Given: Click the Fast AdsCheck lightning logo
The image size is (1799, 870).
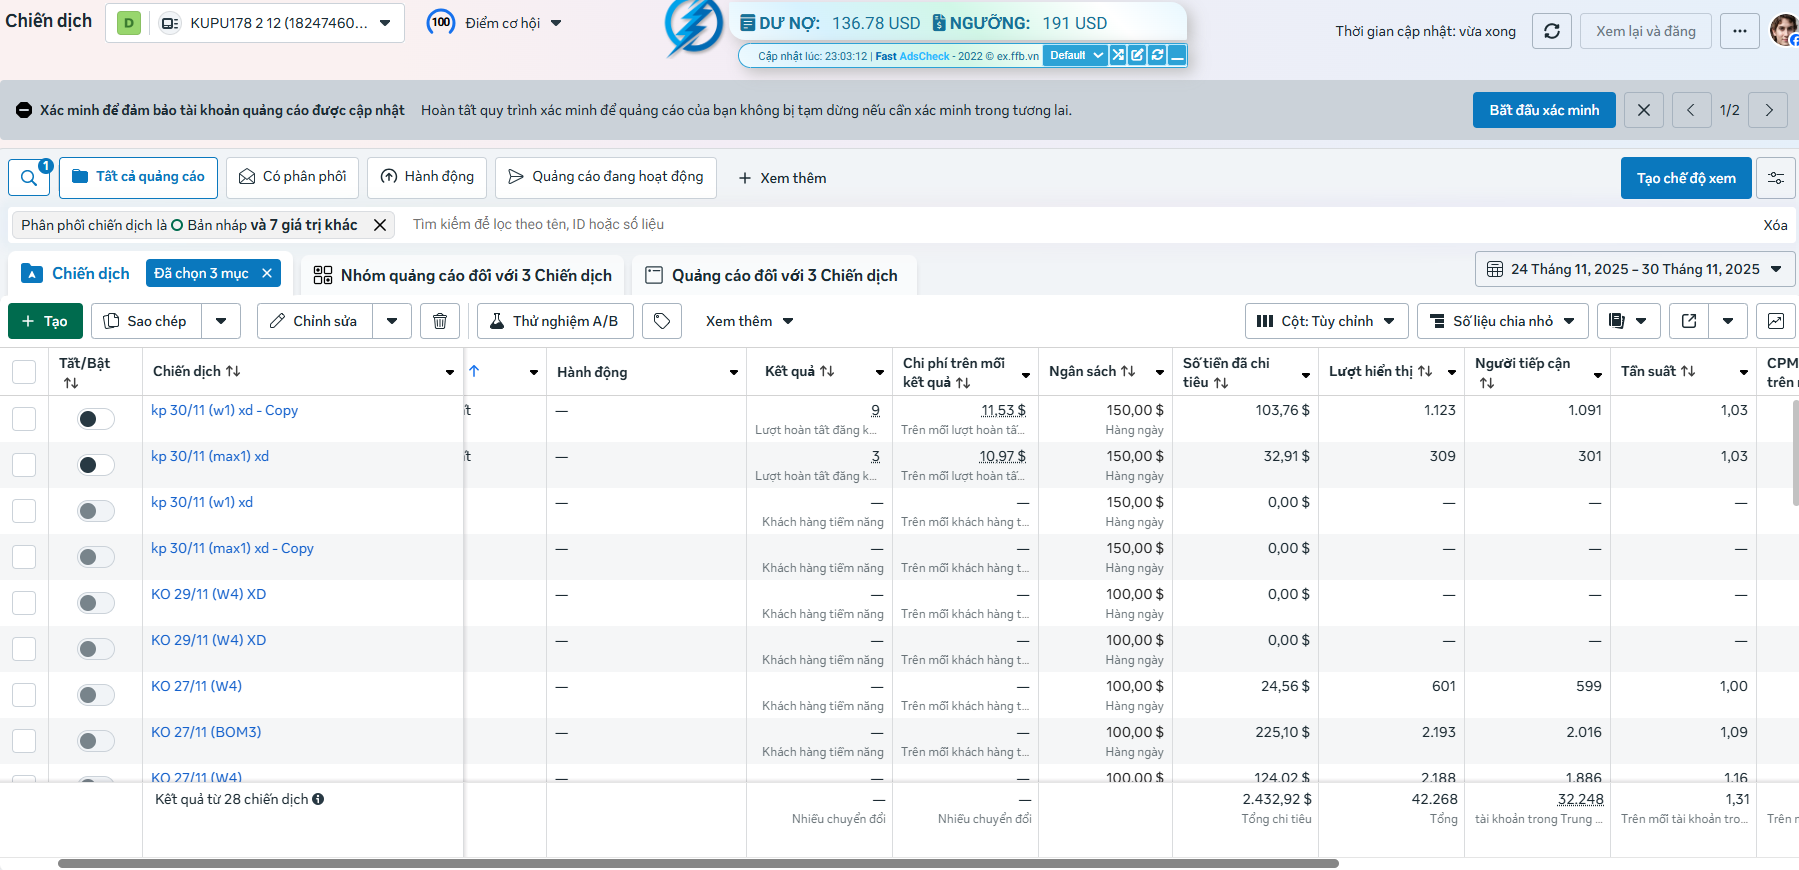Looking at the screenshot, I should click(x=694, y=27).
